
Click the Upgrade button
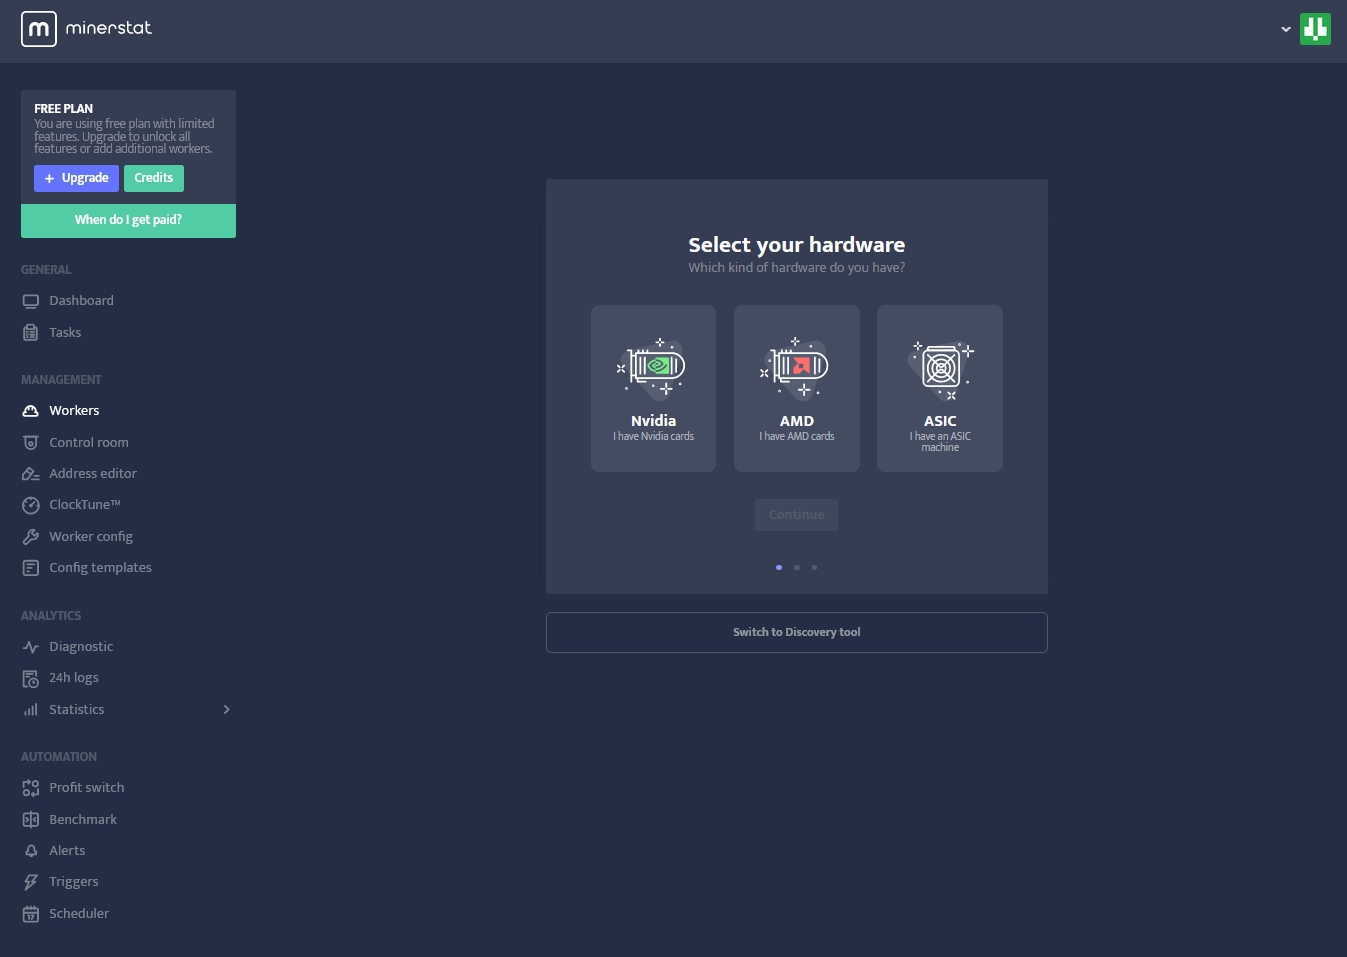(76, 178)
